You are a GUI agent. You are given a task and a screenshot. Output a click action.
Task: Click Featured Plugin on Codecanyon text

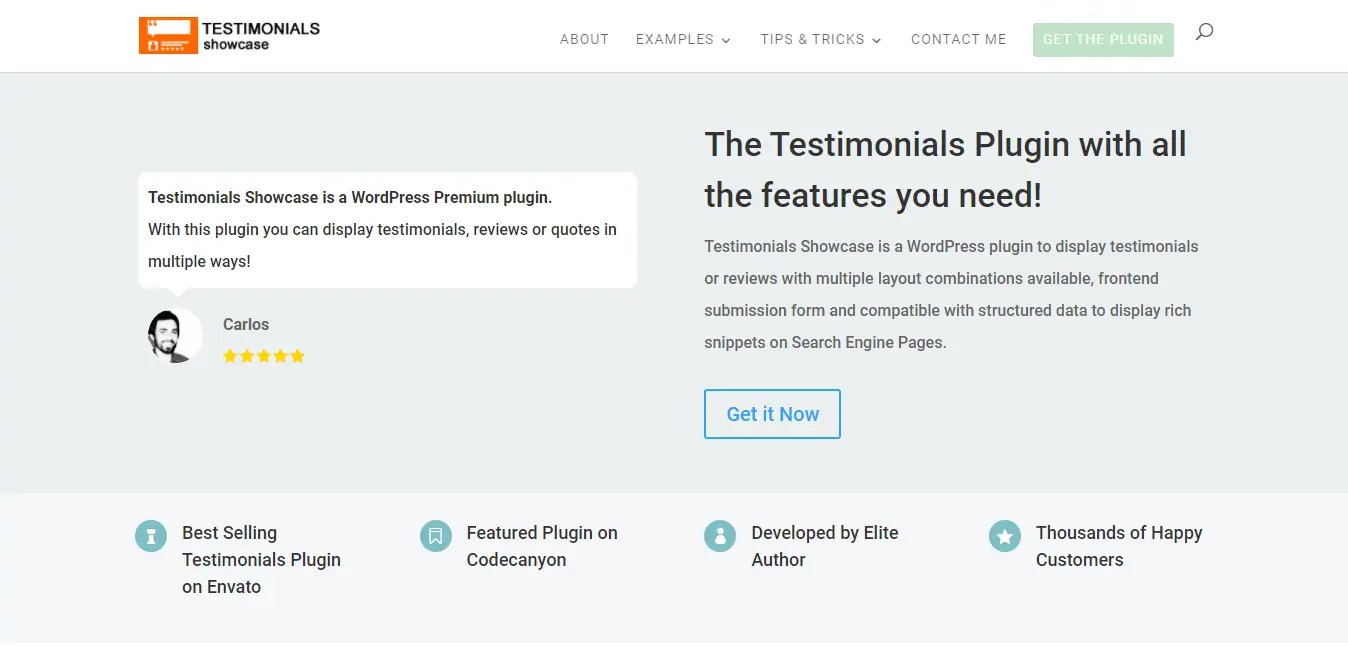[x=542, y=546]
